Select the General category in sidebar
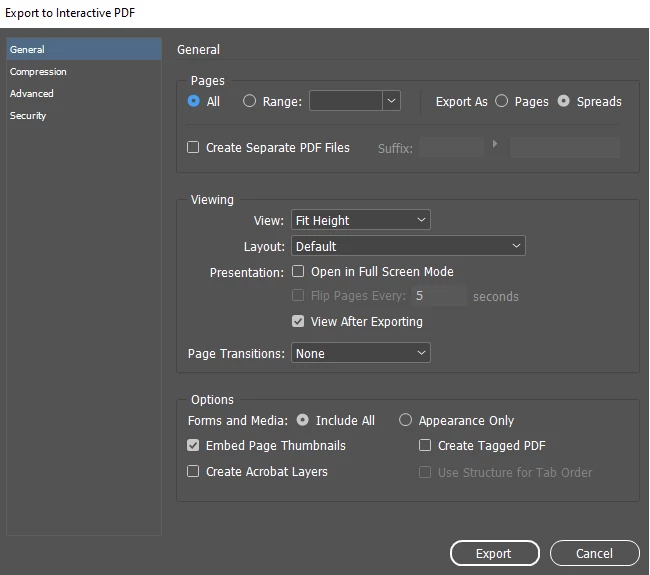 coord(84,49)
